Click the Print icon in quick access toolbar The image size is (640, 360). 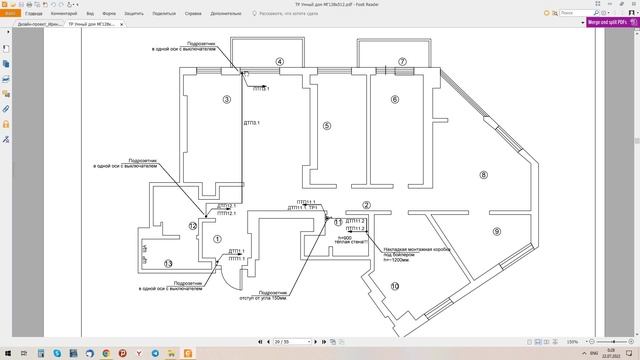(x=29, y=4)
